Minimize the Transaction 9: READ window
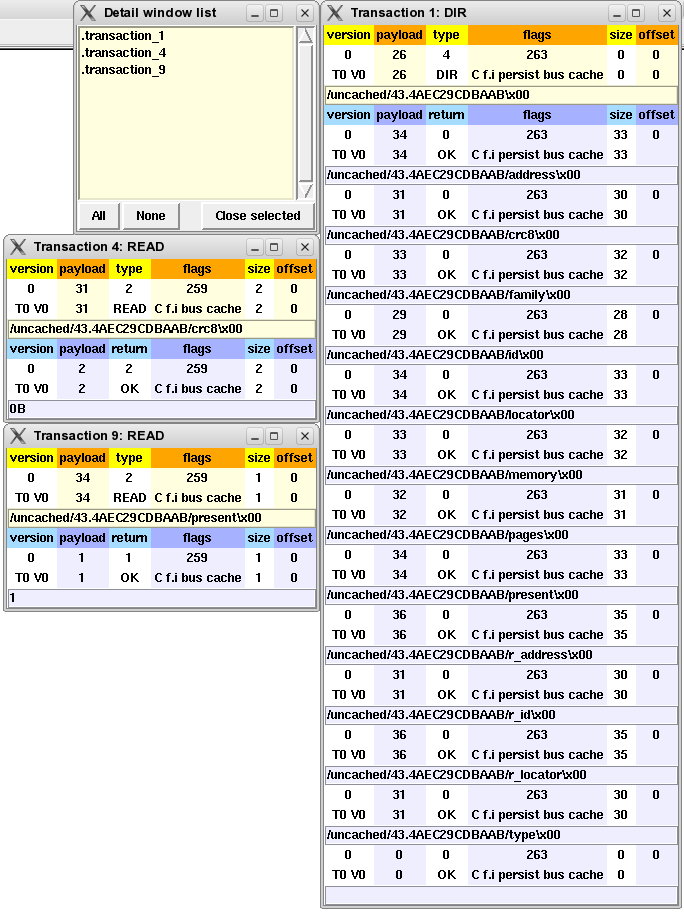Screen dimensions: 684x912 click(254, 436)
